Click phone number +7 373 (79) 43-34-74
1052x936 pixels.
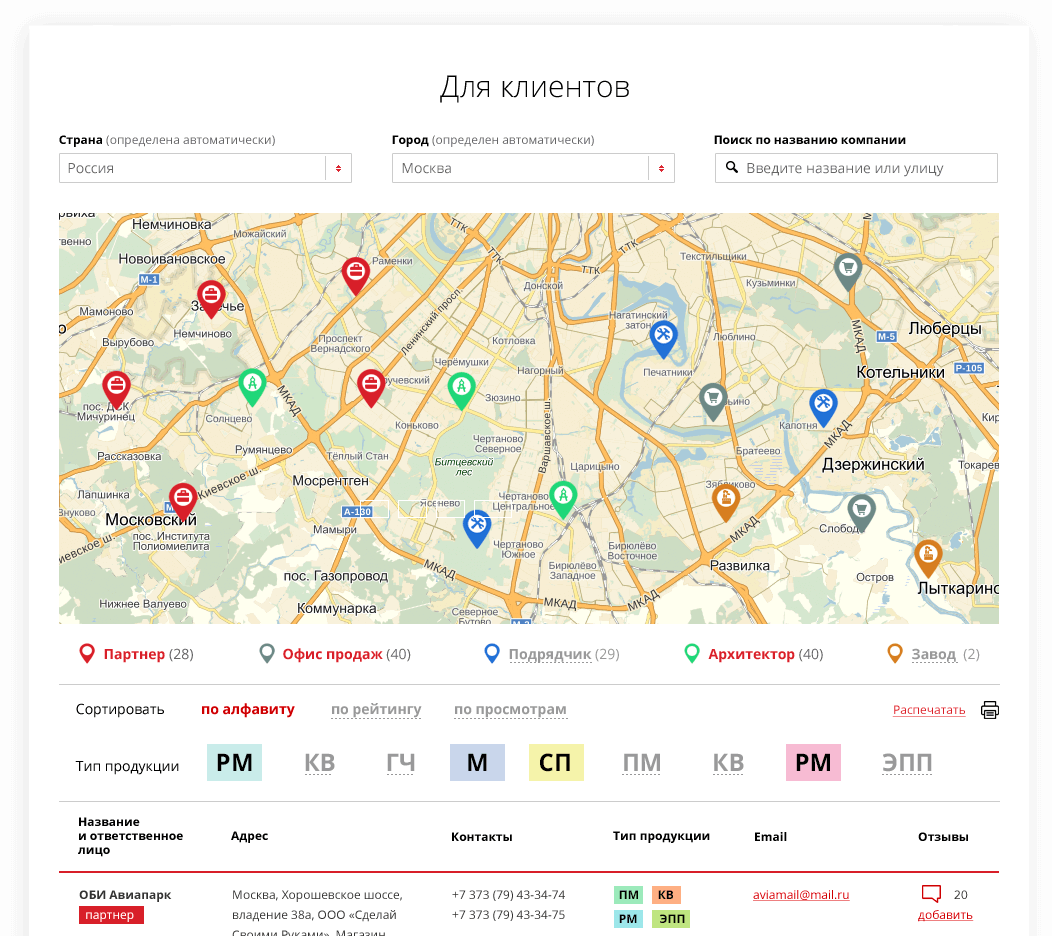pyautogui.click(x=508, y=894)
